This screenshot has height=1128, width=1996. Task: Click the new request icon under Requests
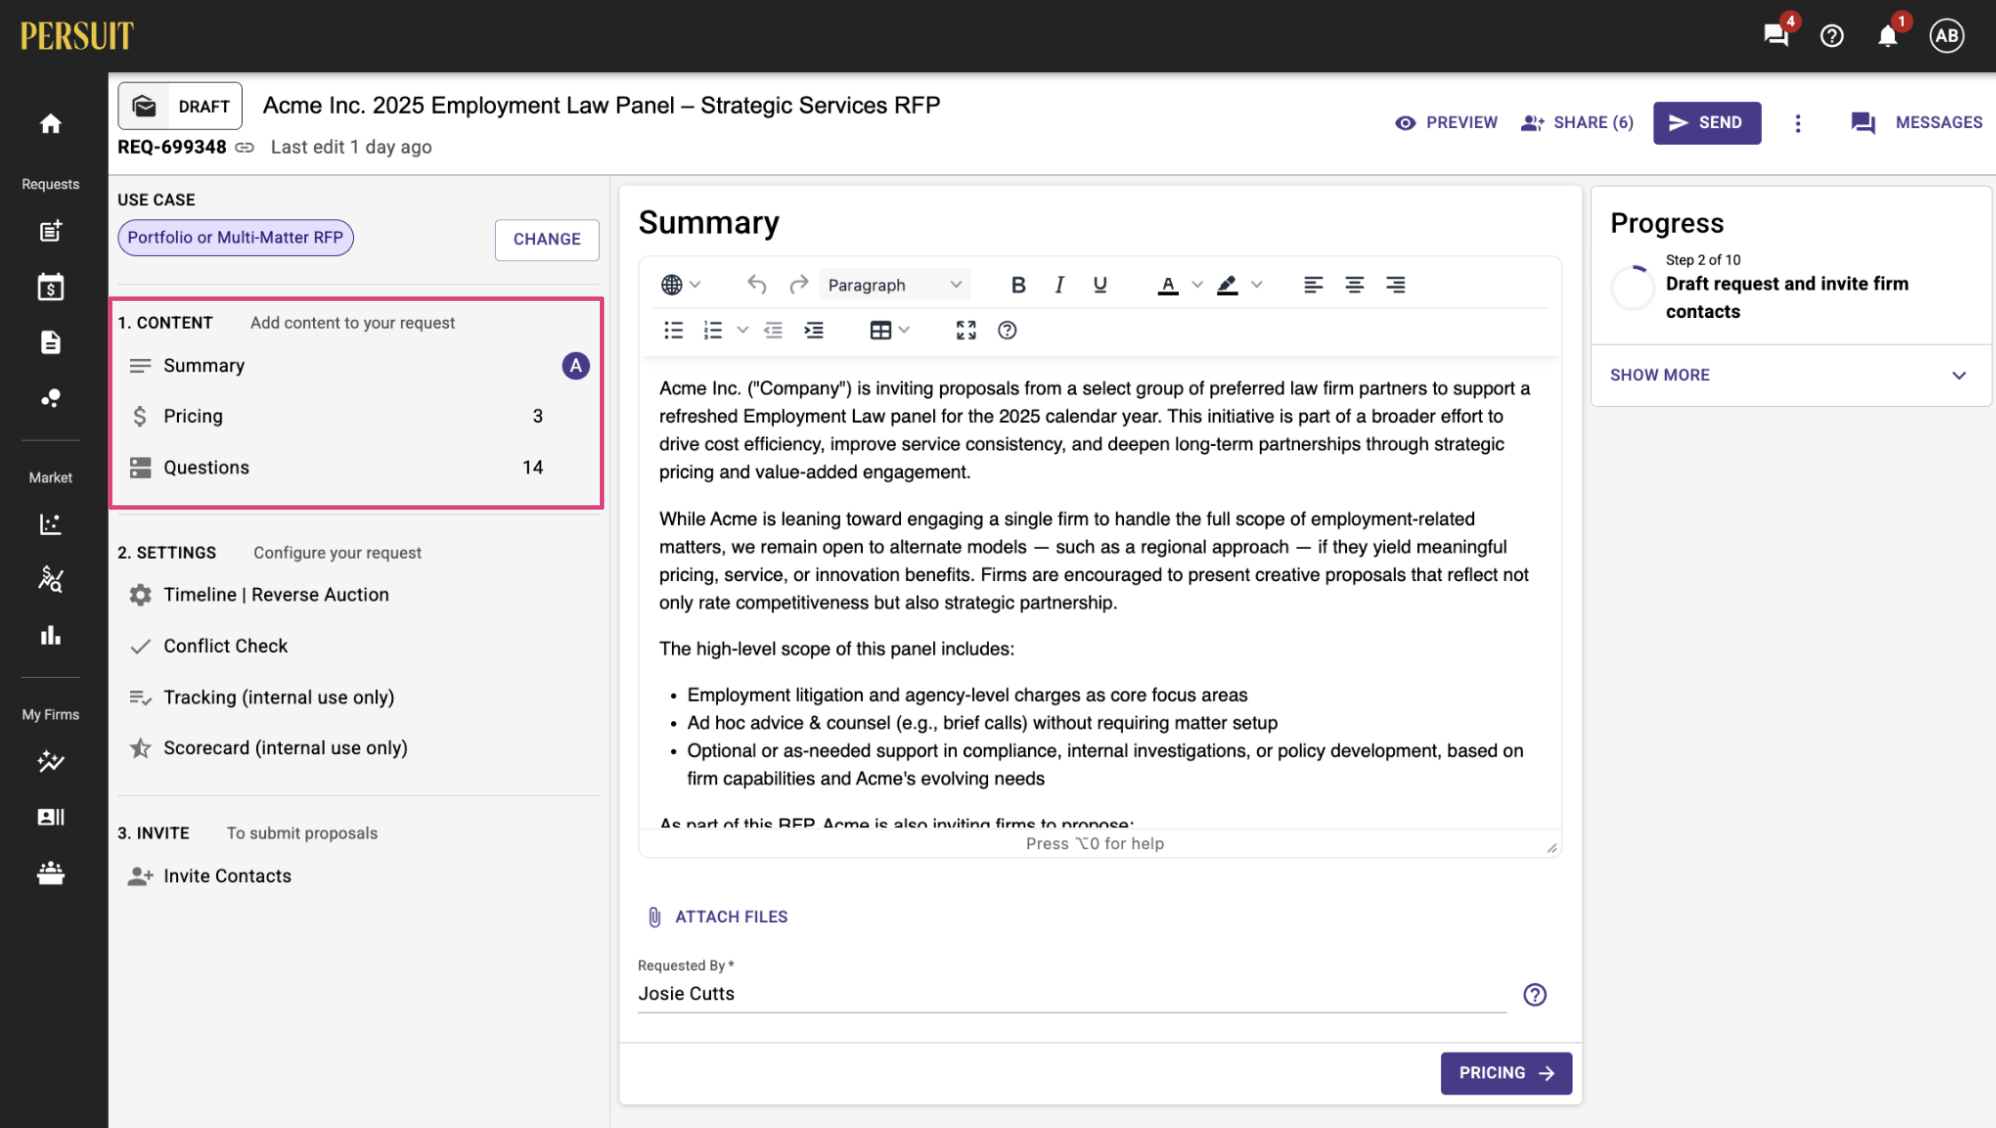click(x=51, y=231)
